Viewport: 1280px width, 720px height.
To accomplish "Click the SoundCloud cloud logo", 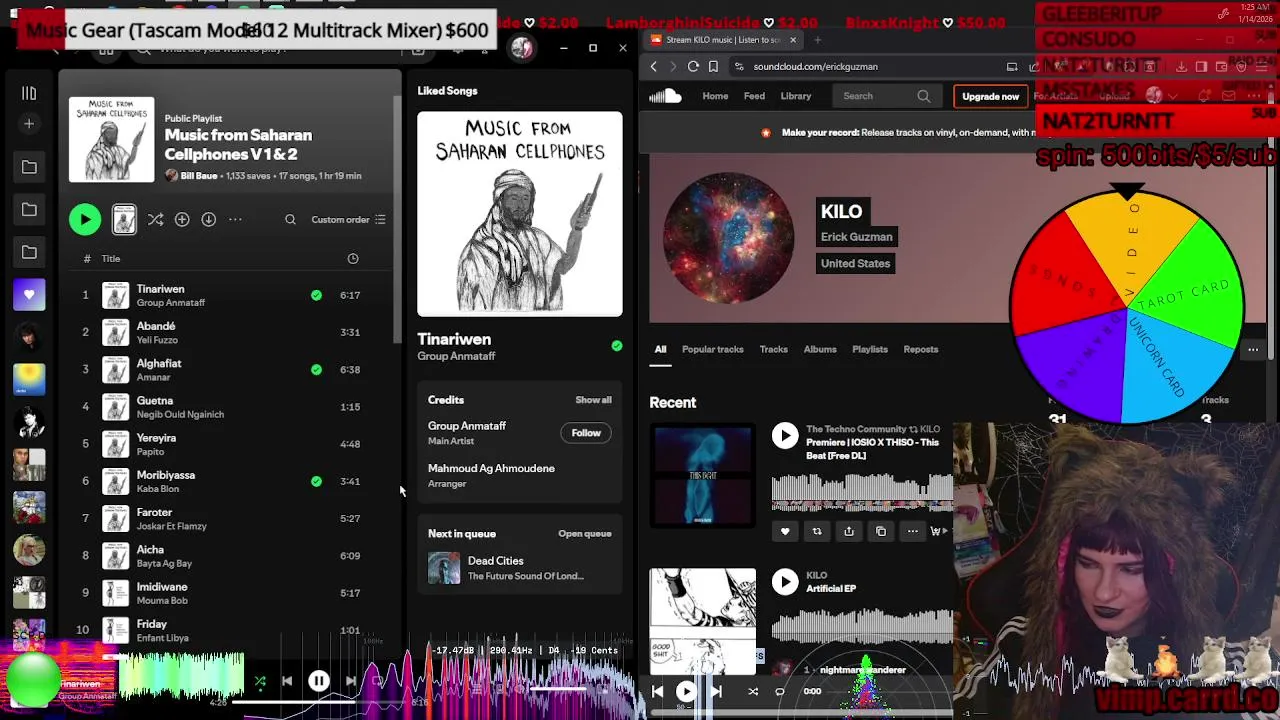I will pyautogui.click(x=665, y=96).
